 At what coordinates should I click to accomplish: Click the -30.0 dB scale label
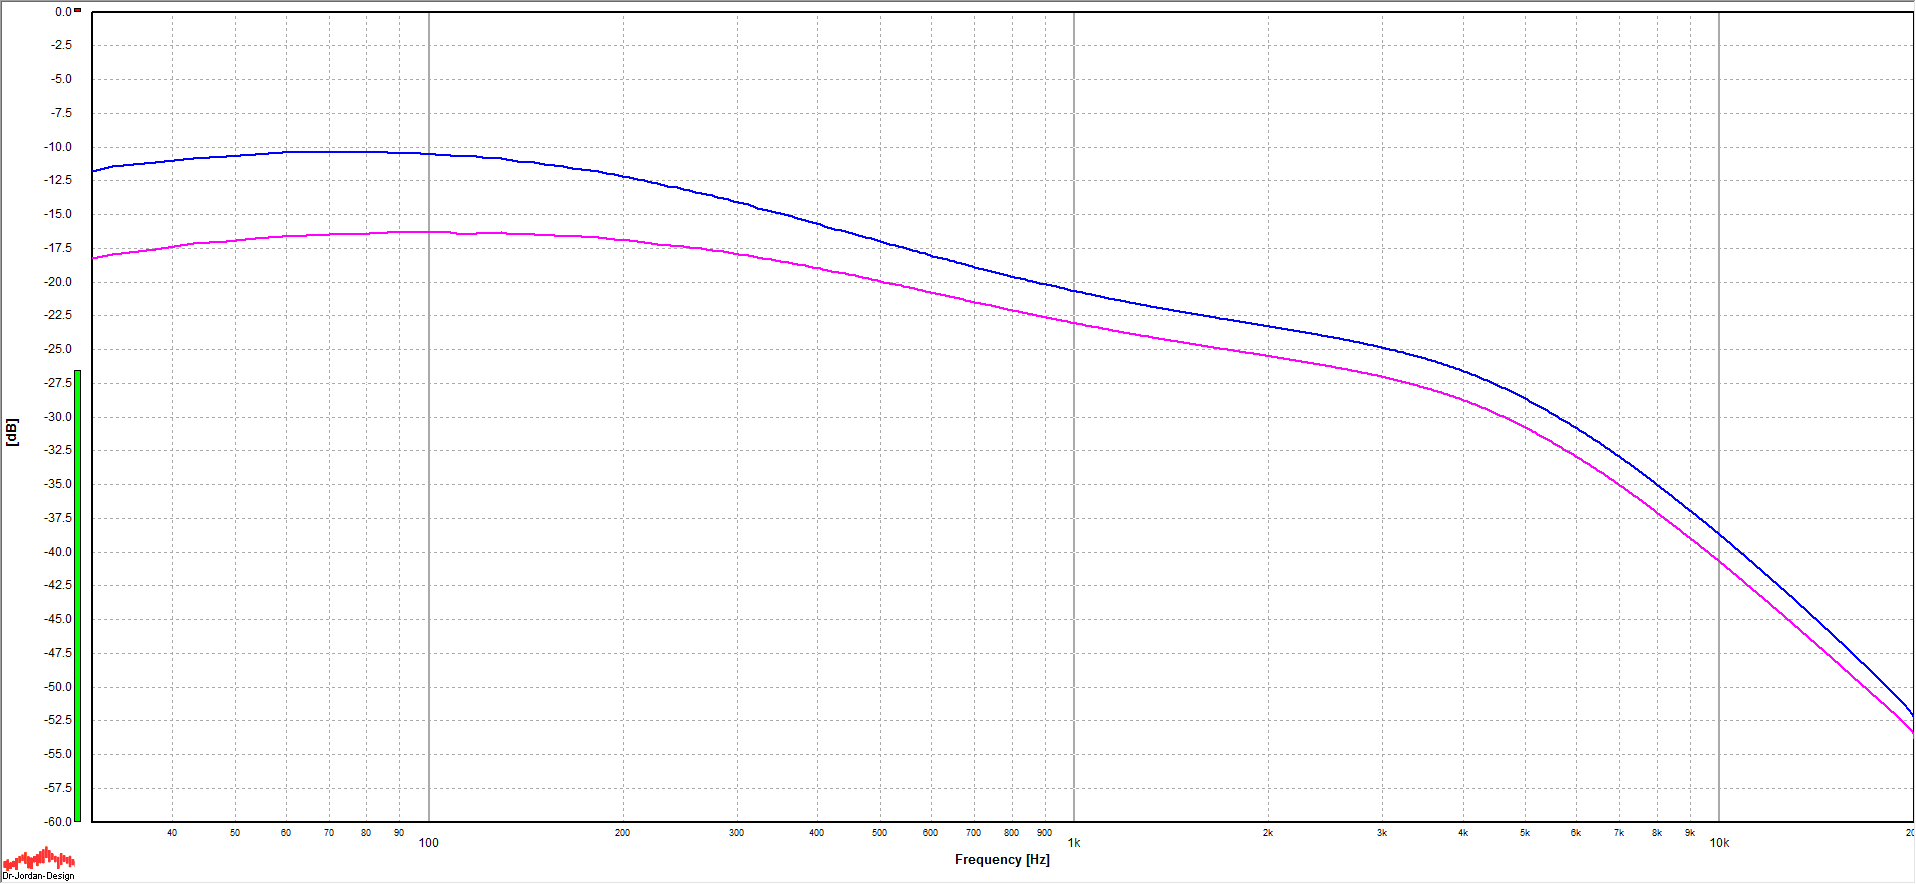click(x=58, y=417)
